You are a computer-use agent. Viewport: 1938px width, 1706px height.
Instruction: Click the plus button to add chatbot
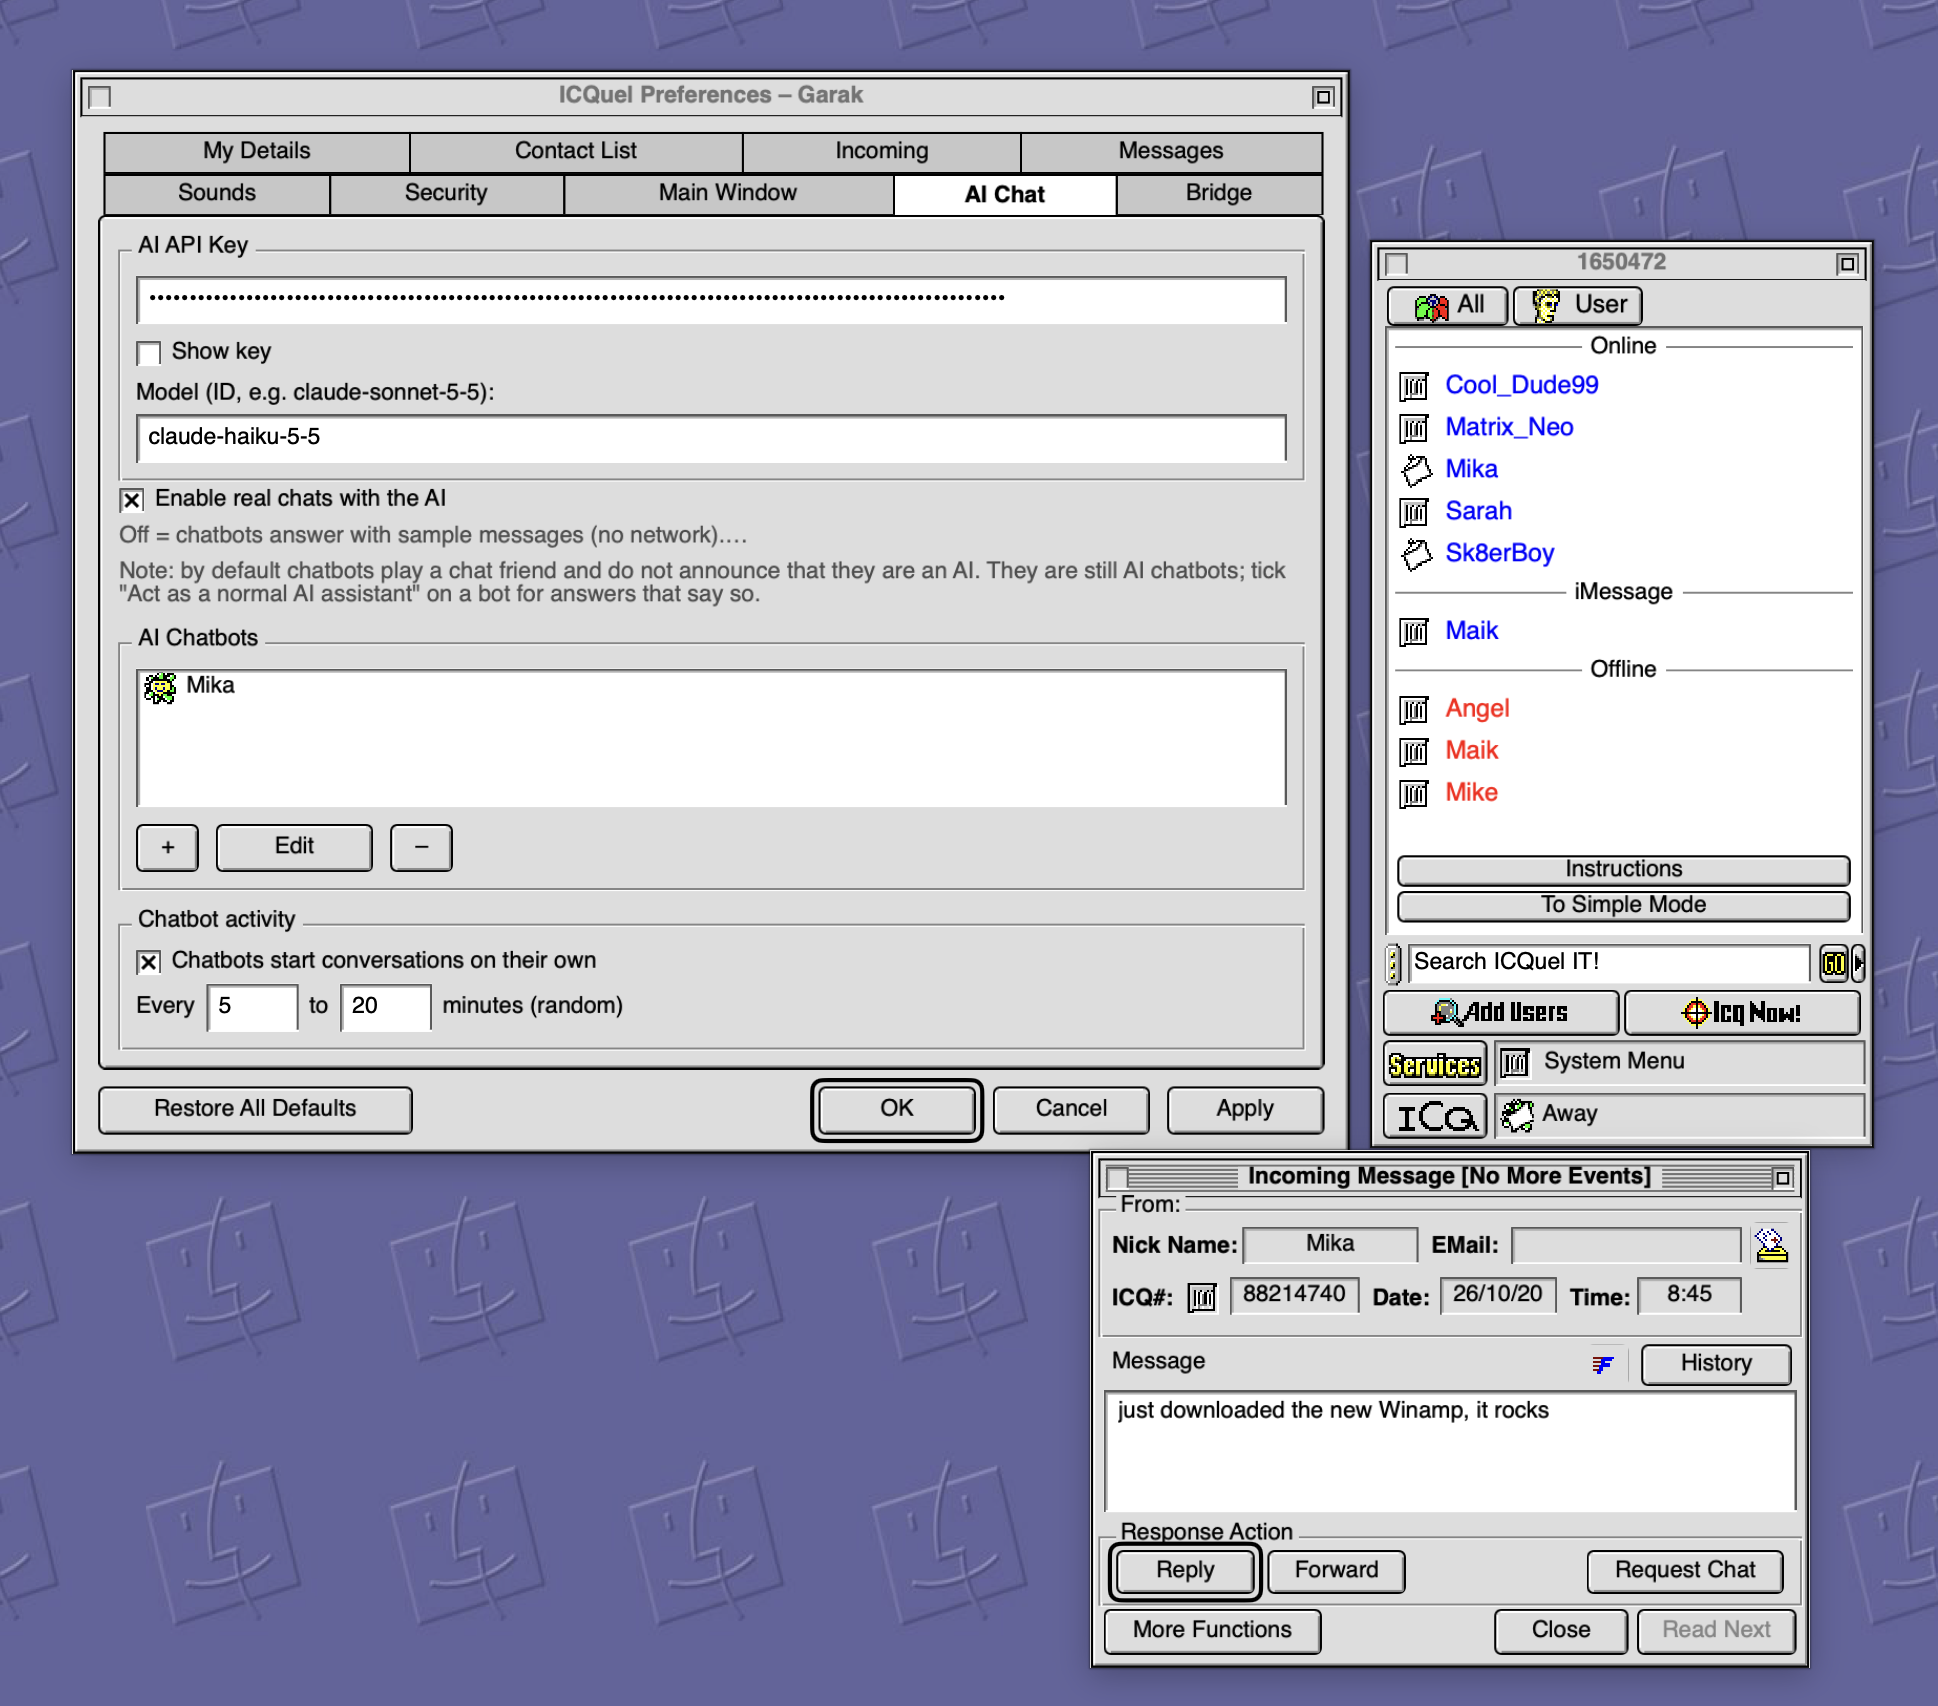(x=167, y=848)
